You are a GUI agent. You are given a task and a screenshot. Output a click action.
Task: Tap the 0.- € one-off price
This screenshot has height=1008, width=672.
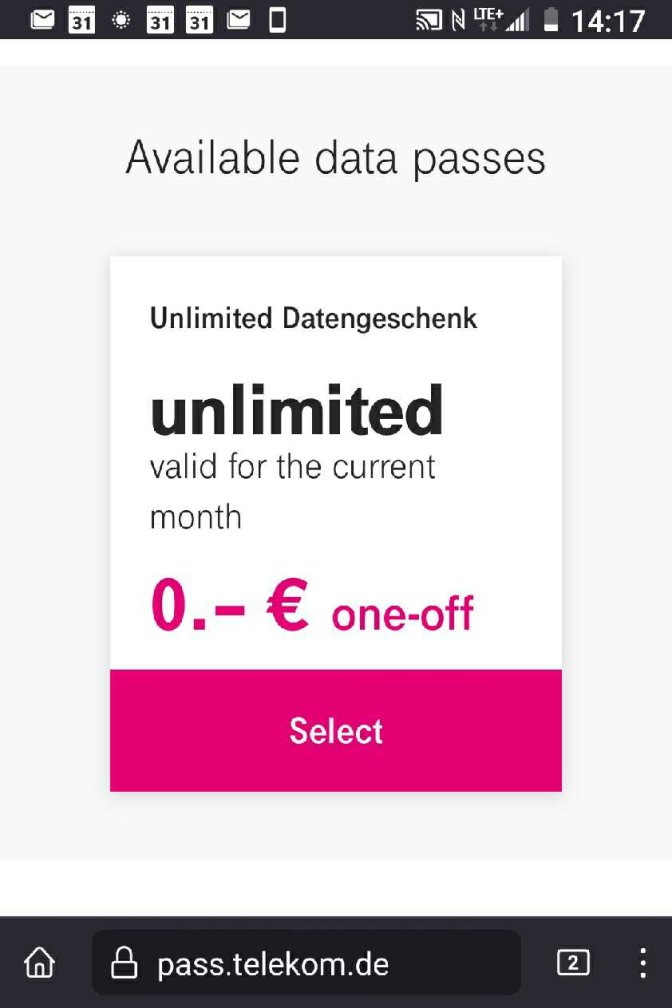point(312,606)
